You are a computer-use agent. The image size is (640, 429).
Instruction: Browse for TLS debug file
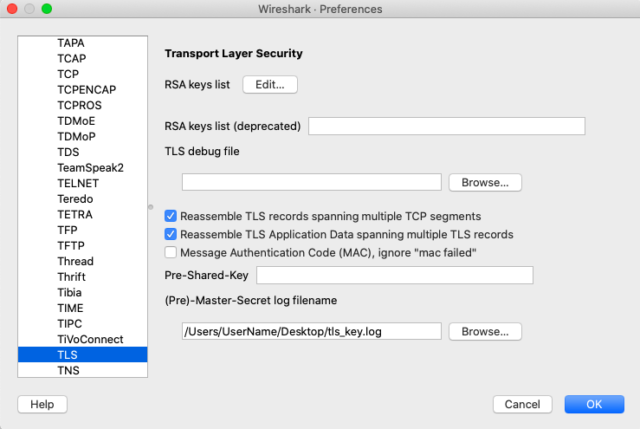(485, 182)
